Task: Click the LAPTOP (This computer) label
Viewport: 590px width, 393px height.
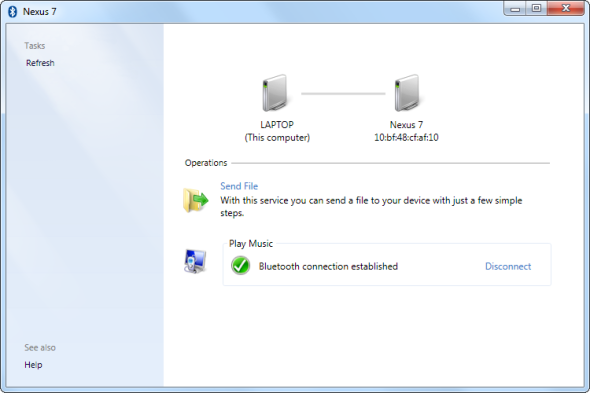Action: (x=277, y=131)
